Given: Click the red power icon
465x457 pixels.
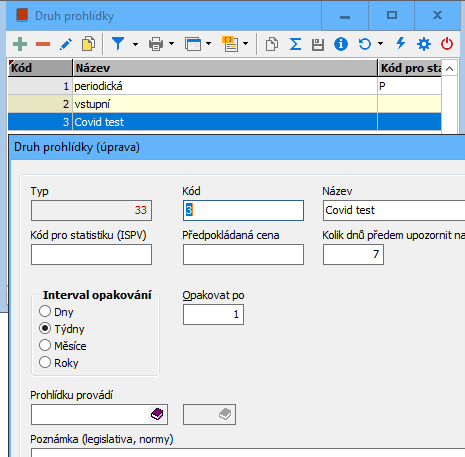Looking at the screenshot, I should point(447,44).
